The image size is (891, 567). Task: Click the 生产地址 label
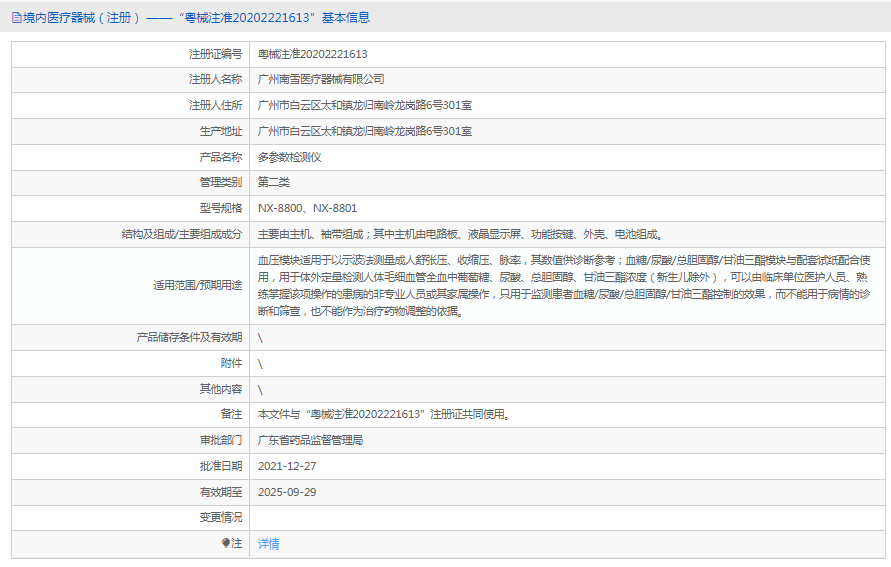coord(221,132)
